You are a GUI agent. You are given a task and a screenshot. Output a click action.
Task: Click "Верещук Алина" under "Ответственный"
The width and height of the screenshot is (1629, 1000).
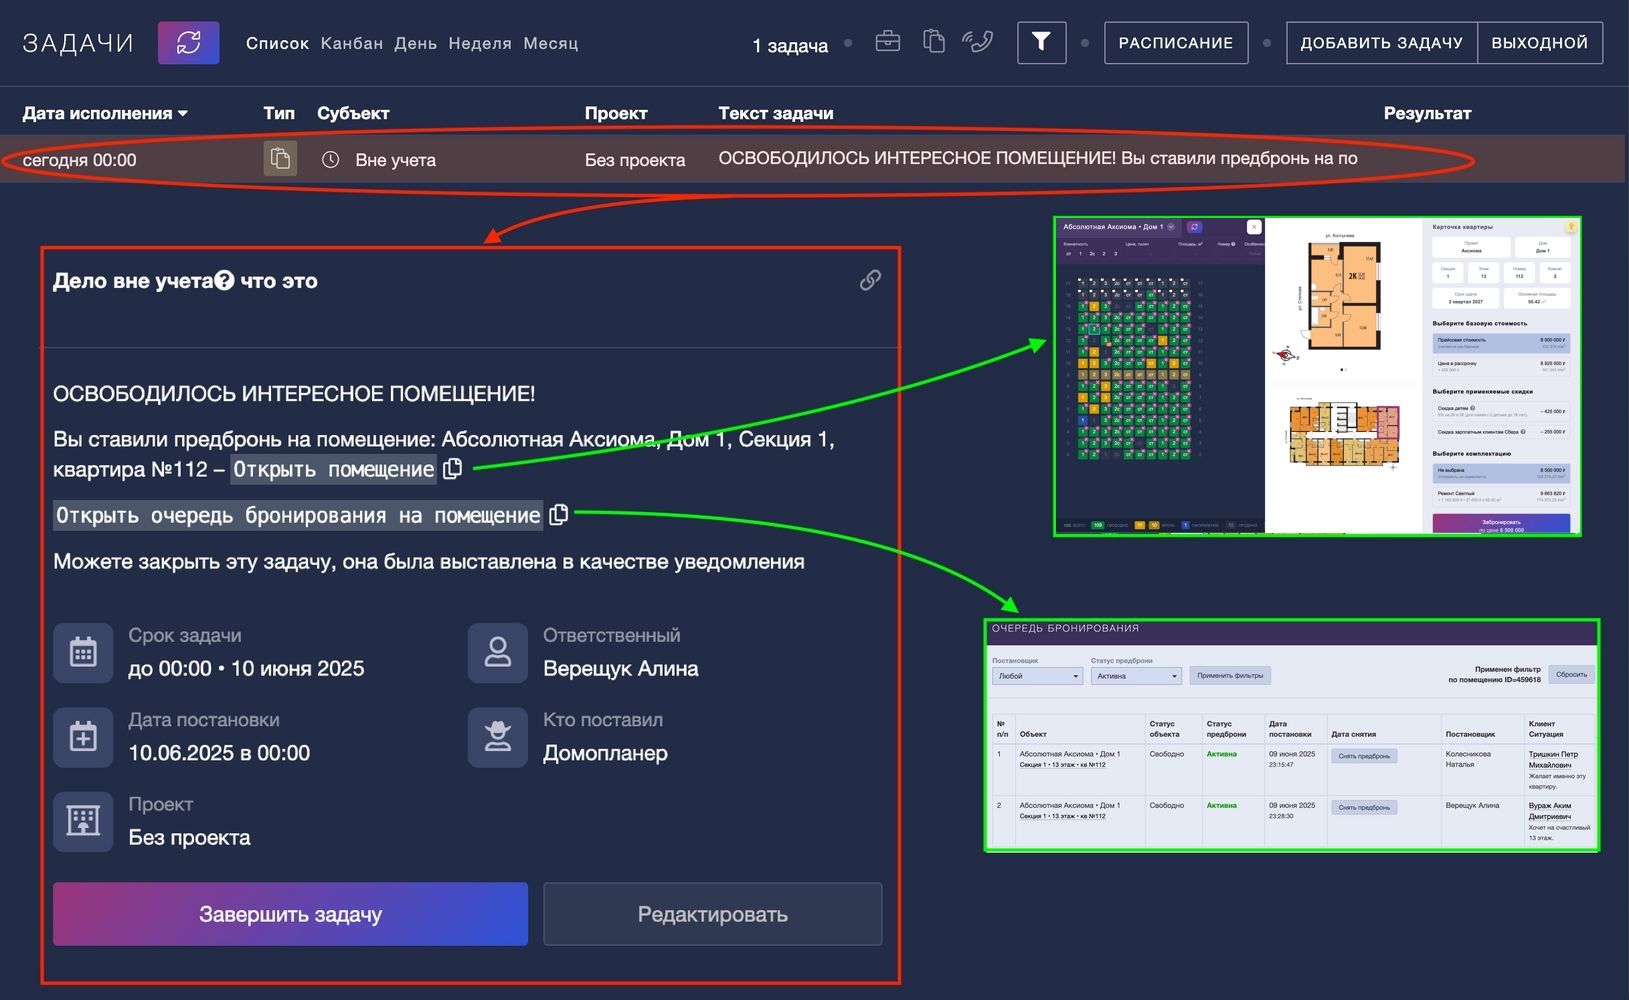(621, 668)
